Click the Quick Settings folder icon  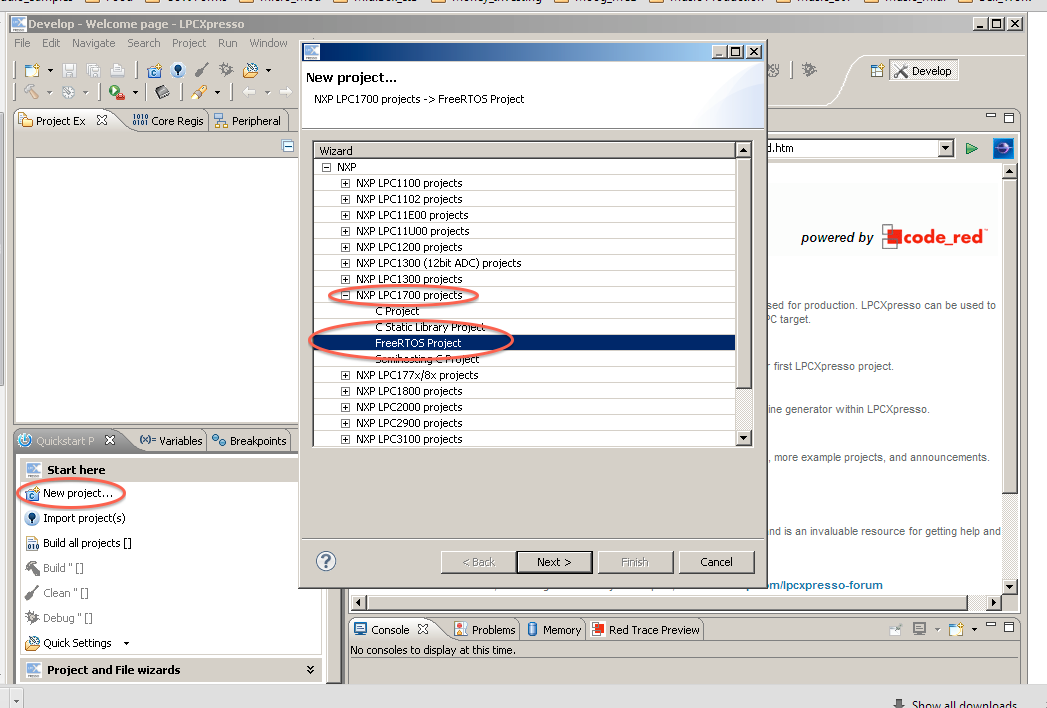coord(32,643)
